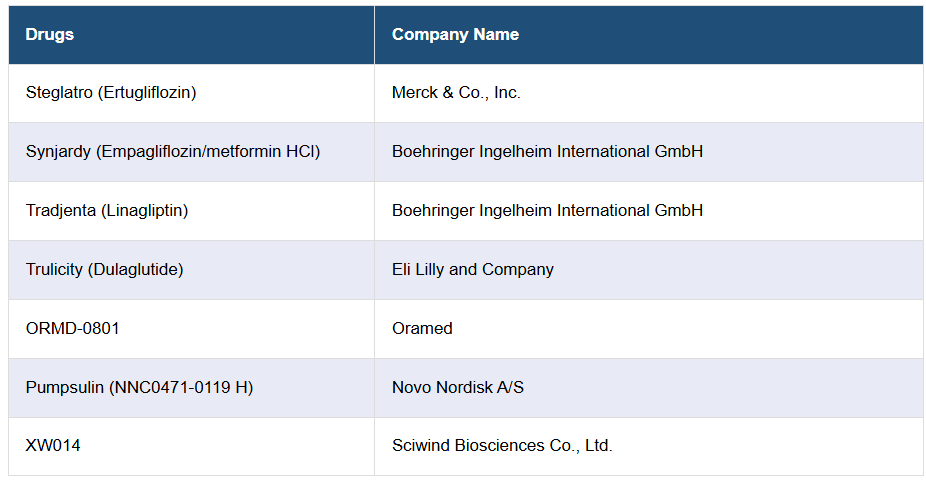
Task: Select the Steglatro (Ertugliflozin) cell
Action: tap(111, 93)
